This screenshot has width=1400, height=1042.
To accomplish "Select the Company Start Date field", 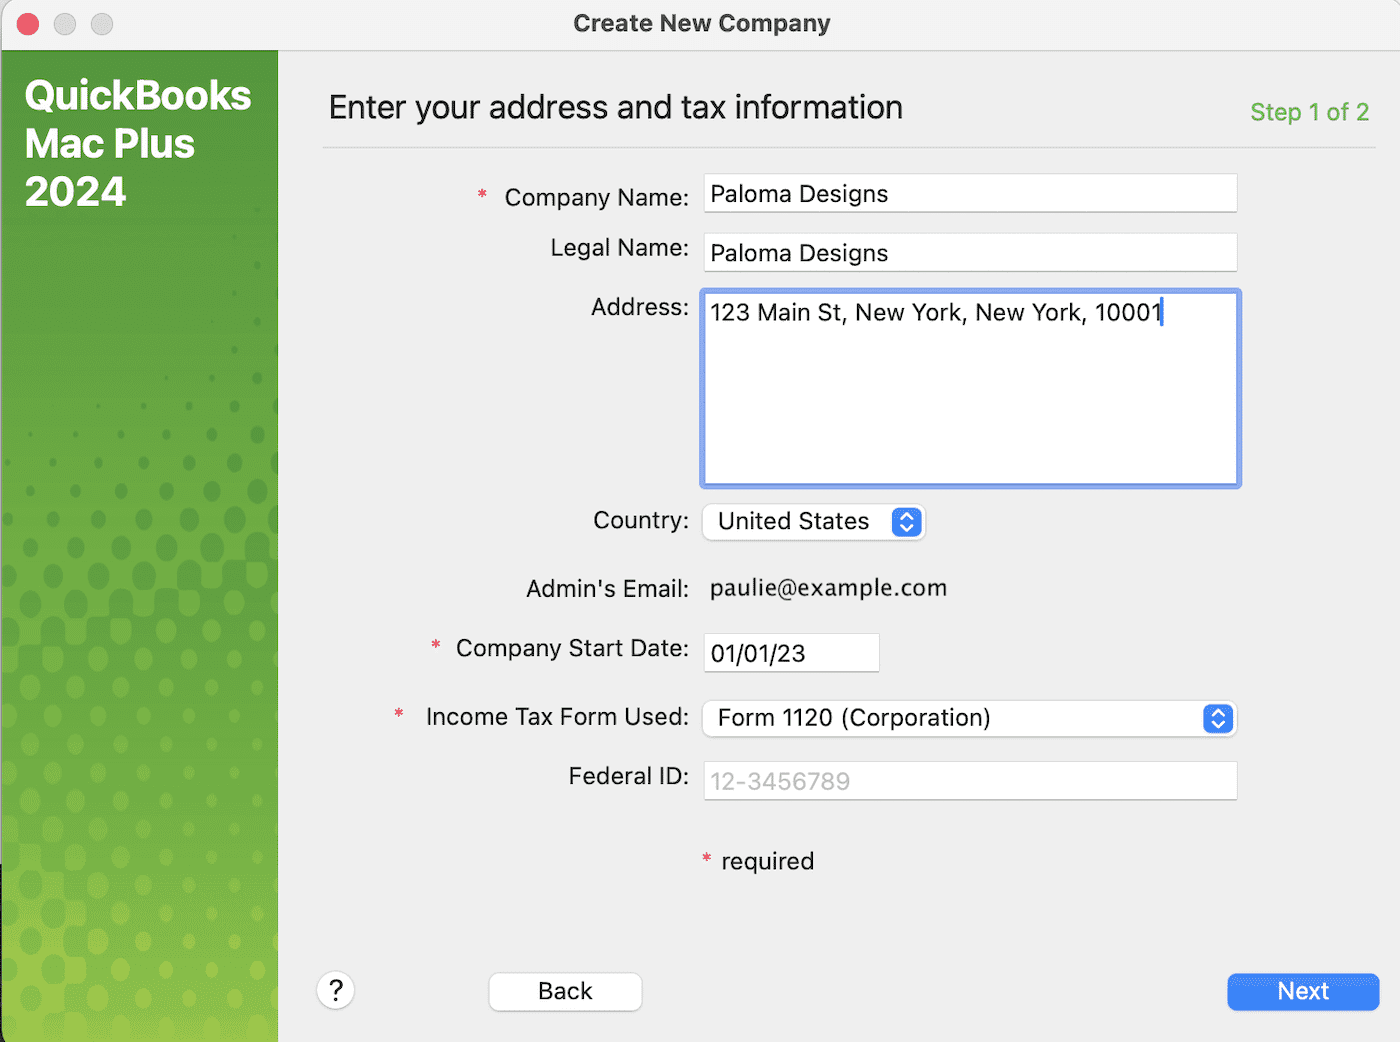I will [790, 653].
